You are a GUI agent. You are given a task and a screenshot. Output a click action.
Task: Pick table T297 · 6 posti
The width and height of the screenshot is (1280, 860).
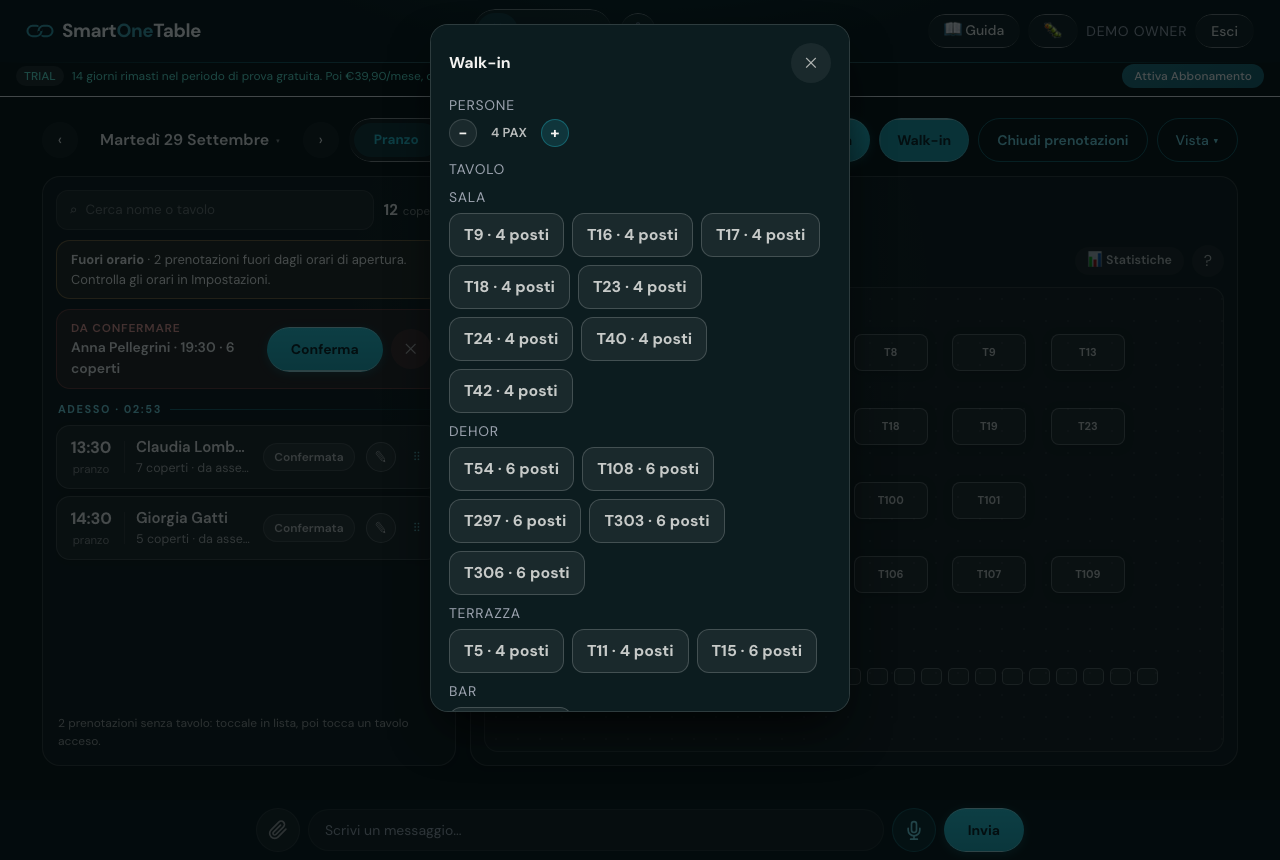point(515,521)
